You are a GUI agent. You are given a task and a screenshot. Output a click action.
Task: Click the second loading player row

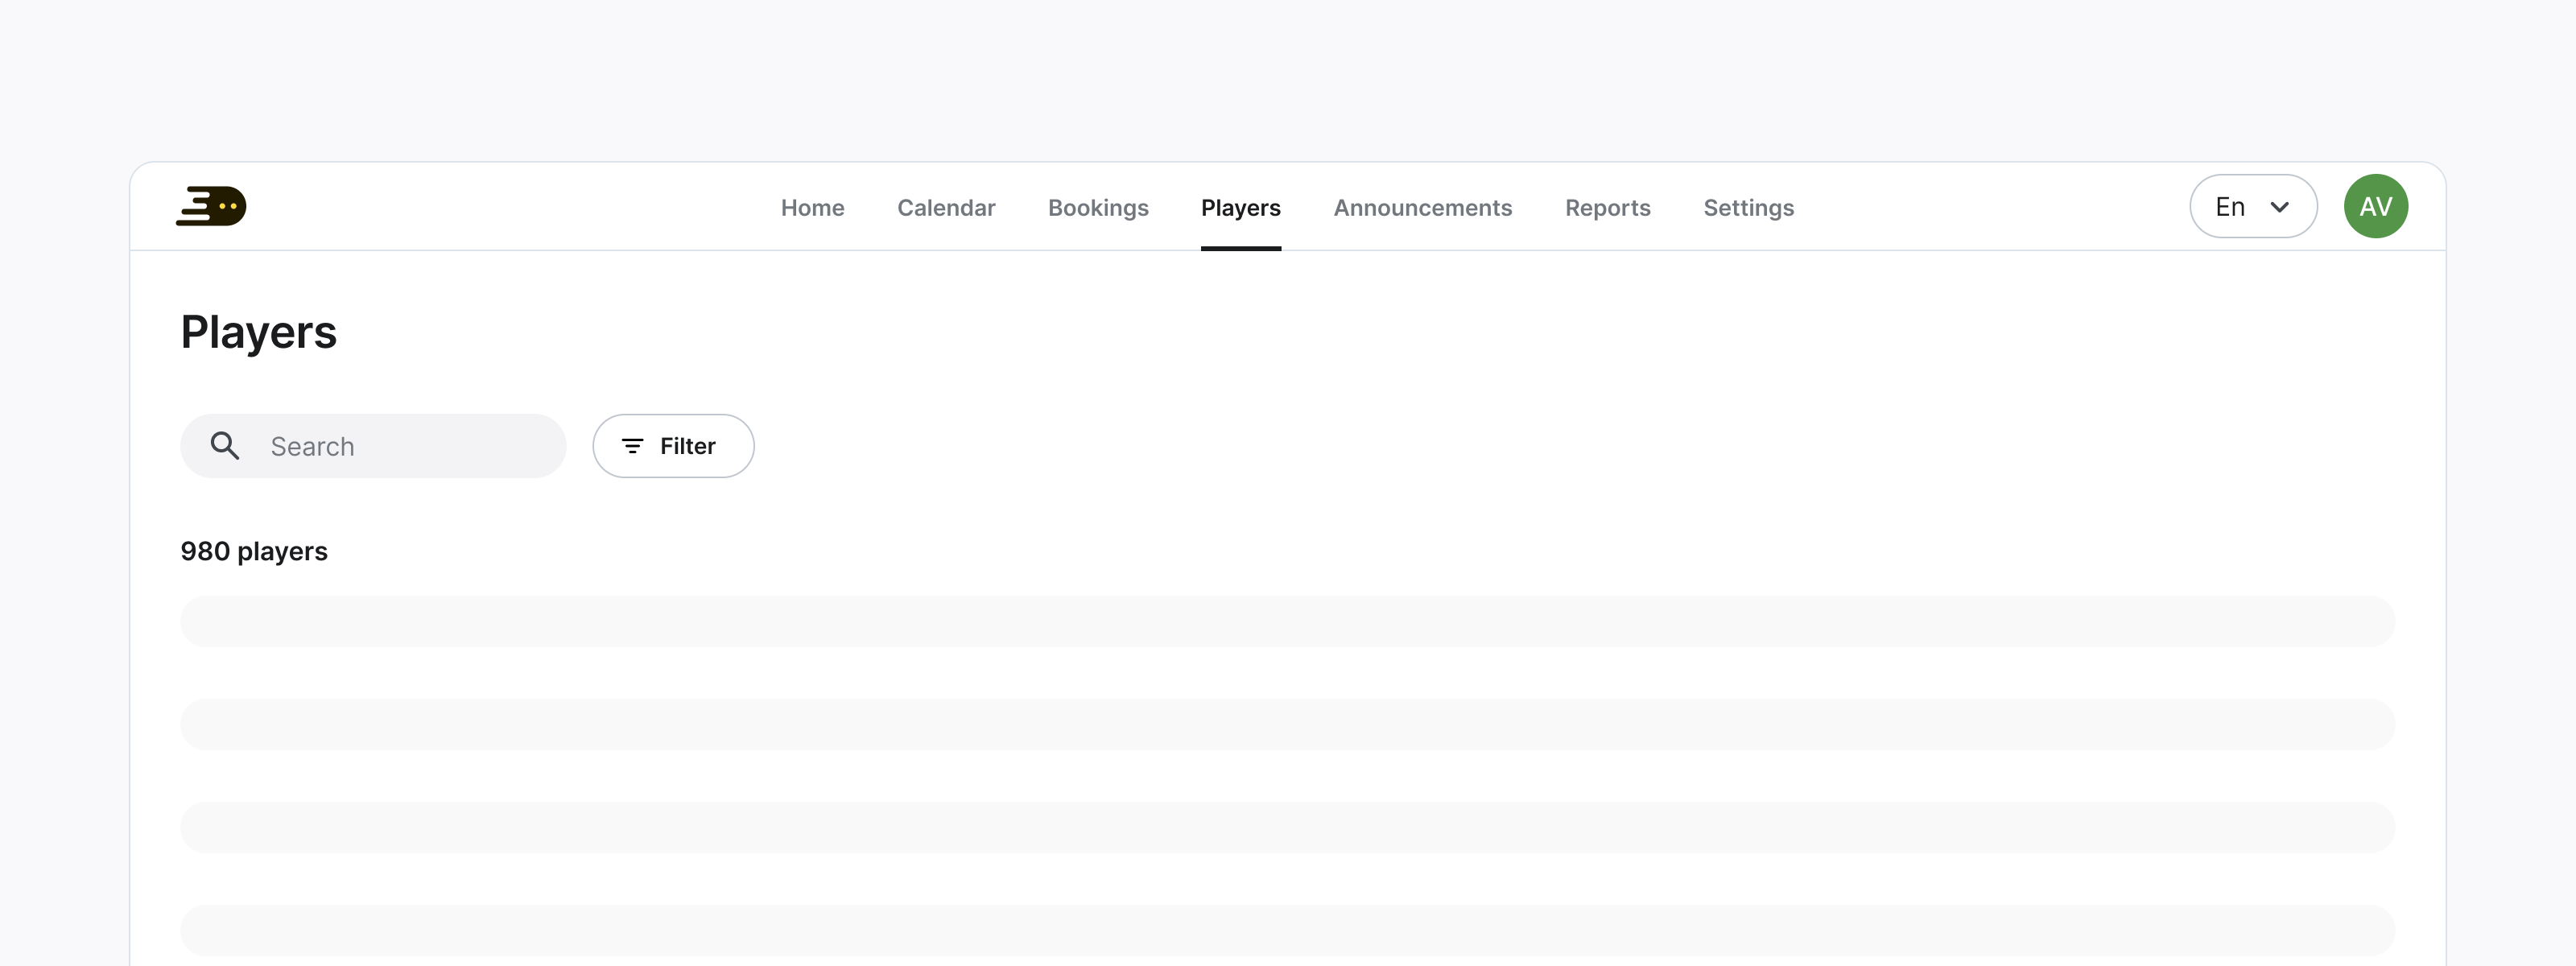tap(1287, 724)
